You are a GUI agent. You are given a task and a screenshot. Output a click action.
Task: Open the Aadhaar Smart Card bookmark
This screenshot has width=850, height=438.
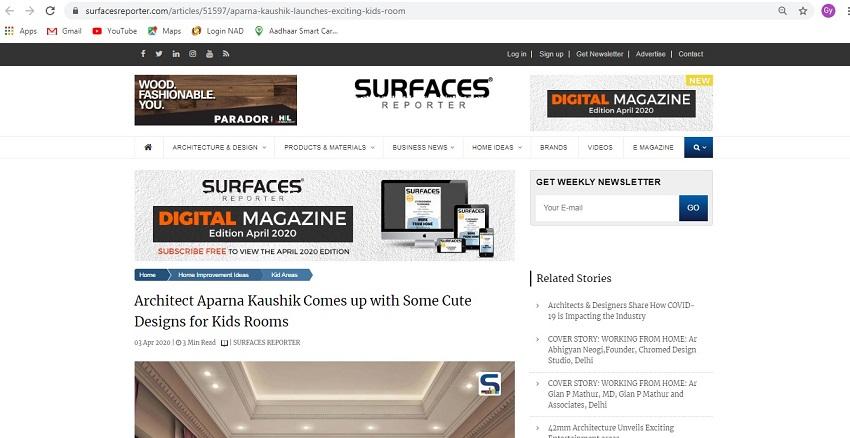296,31
